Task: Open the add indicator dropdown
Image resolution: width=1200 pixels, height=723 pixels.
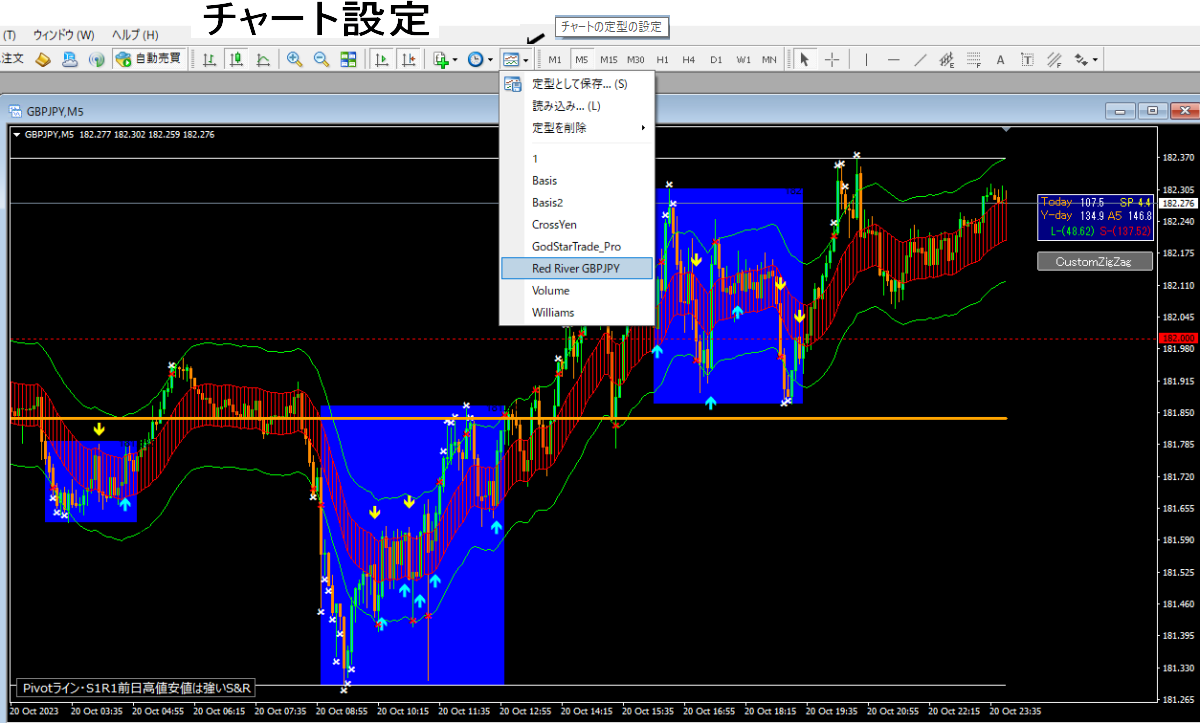Action: [x=445, y=59]
